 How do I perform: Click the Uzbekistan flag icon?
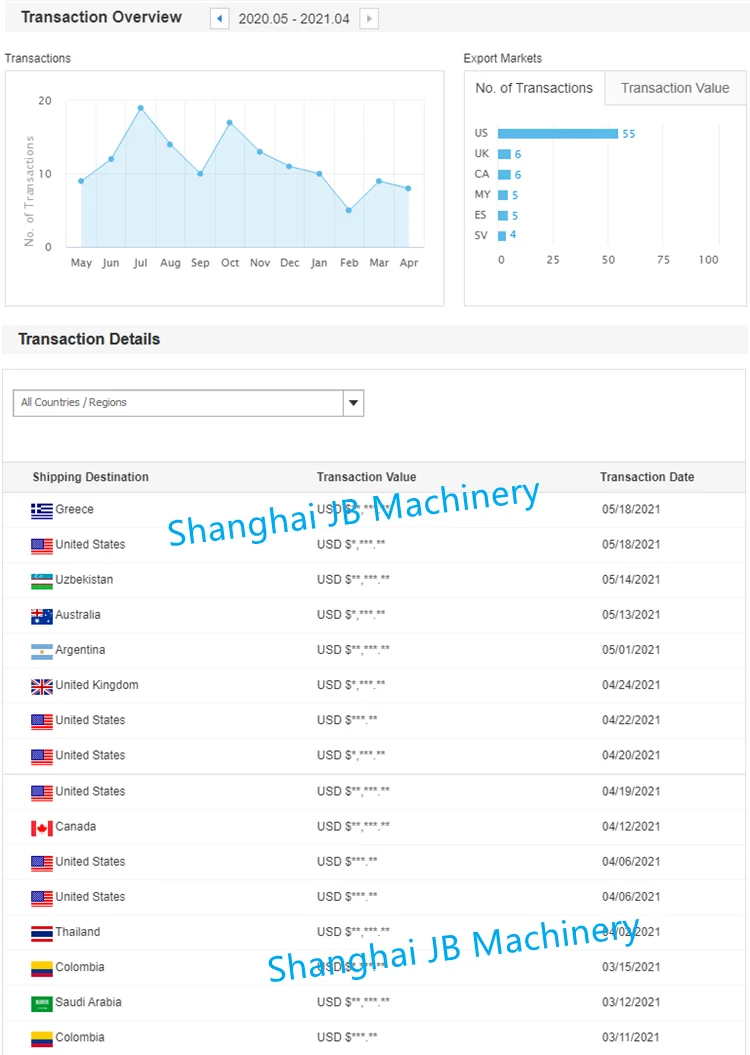pyautogui.click(x=42, y=581)
